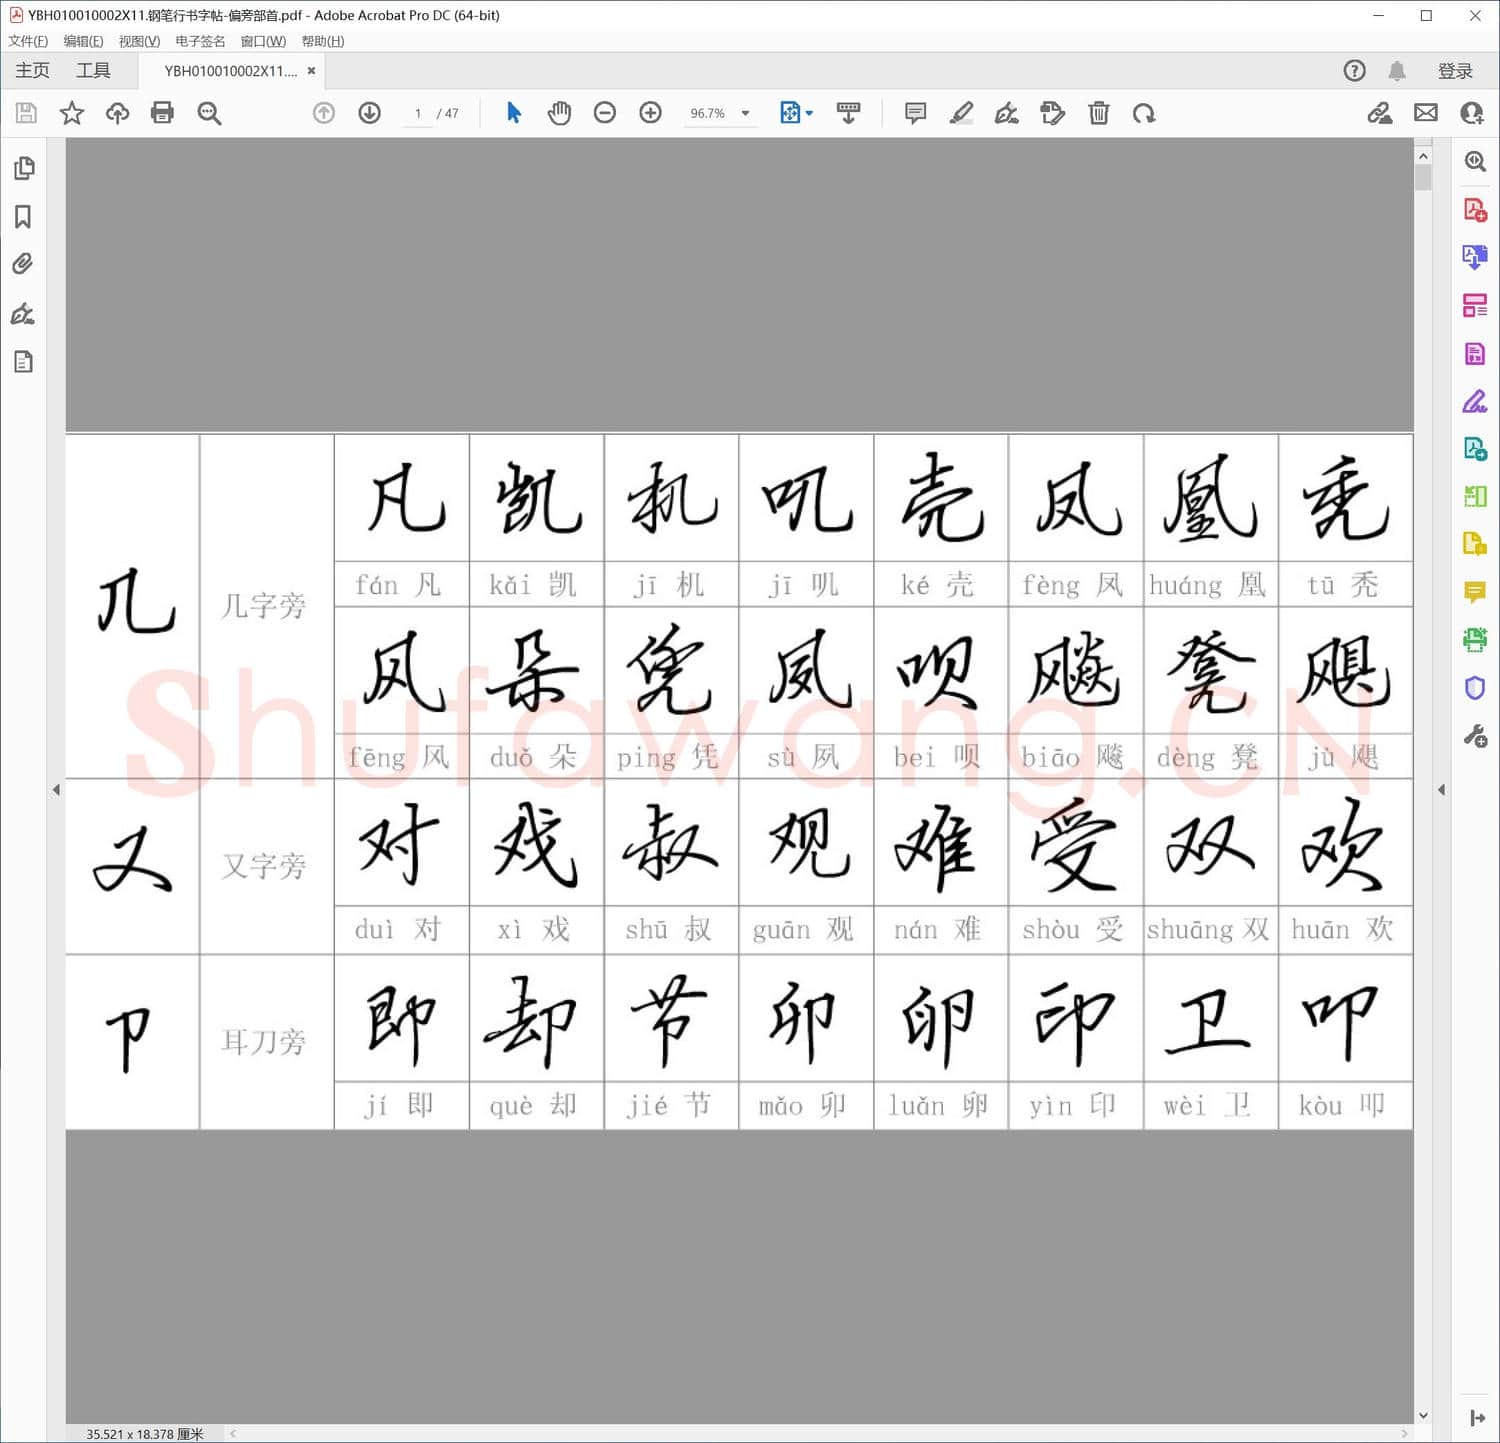This screenshot has width=1500, height=1443.
Task: Go to the previous page
Action: (324, 113)
